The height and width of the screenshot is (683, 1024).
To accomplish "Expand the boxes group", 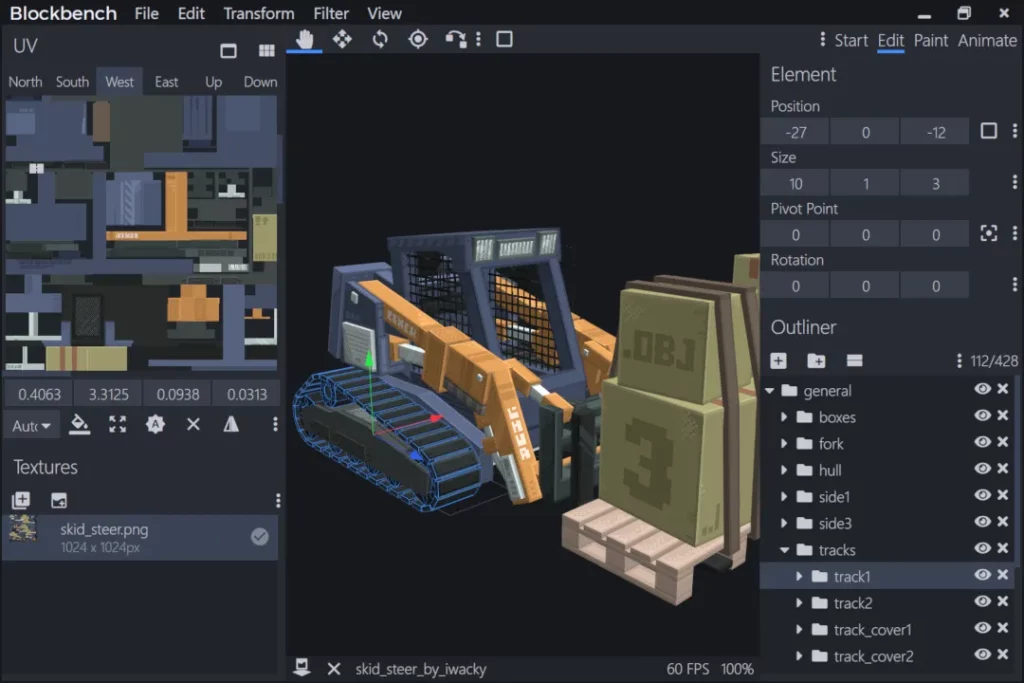I will tap(784, 417).
